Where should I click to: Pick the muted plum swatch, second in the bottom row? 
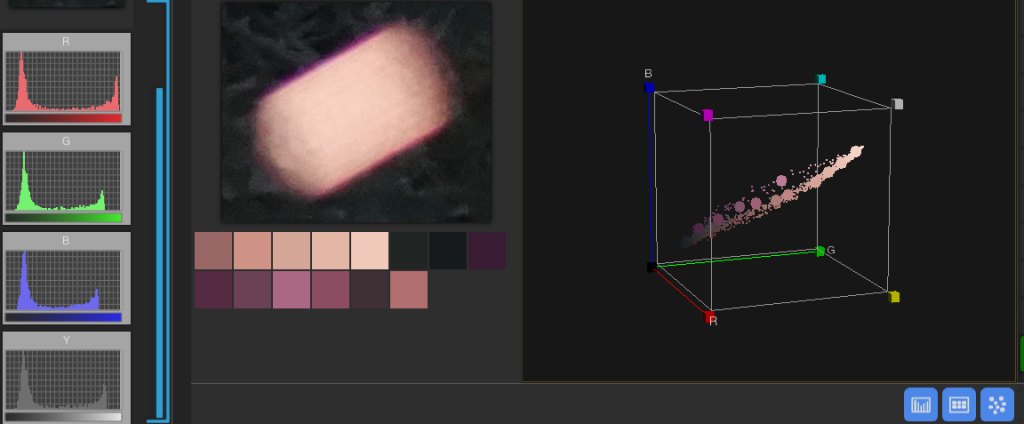253,289
